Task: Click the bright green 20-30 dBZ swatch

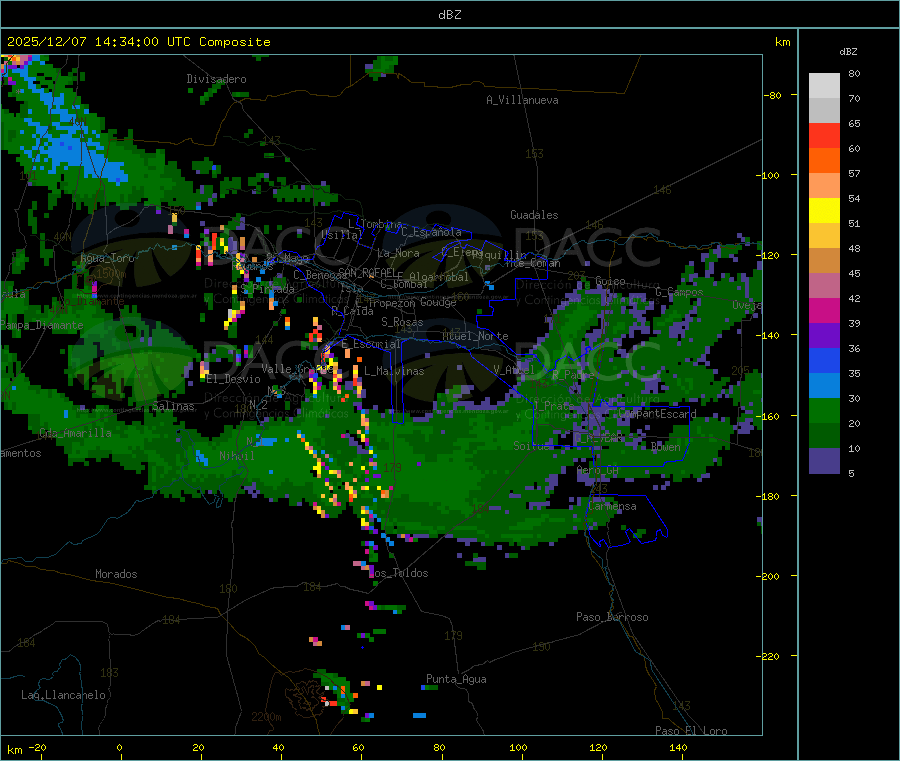Action: coord(824,411)
